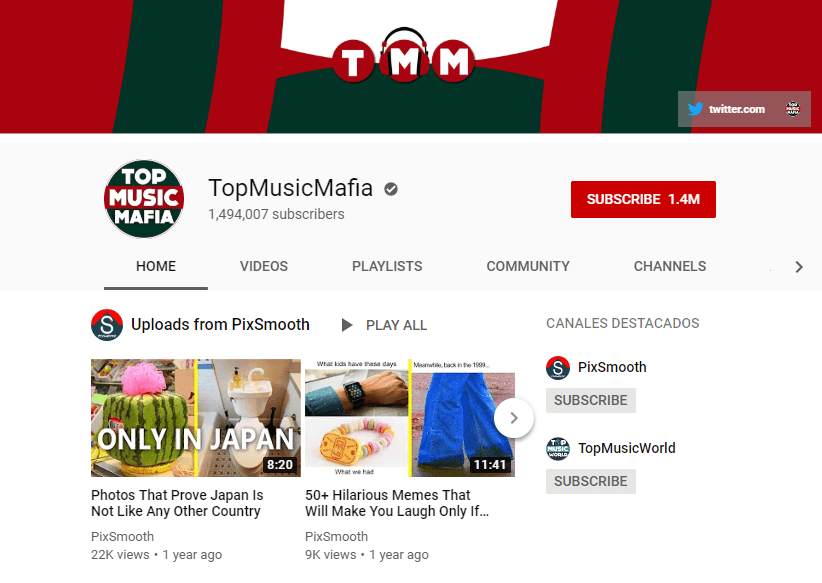
Task: Go to the Community tab
Action: tap(528, 266)
